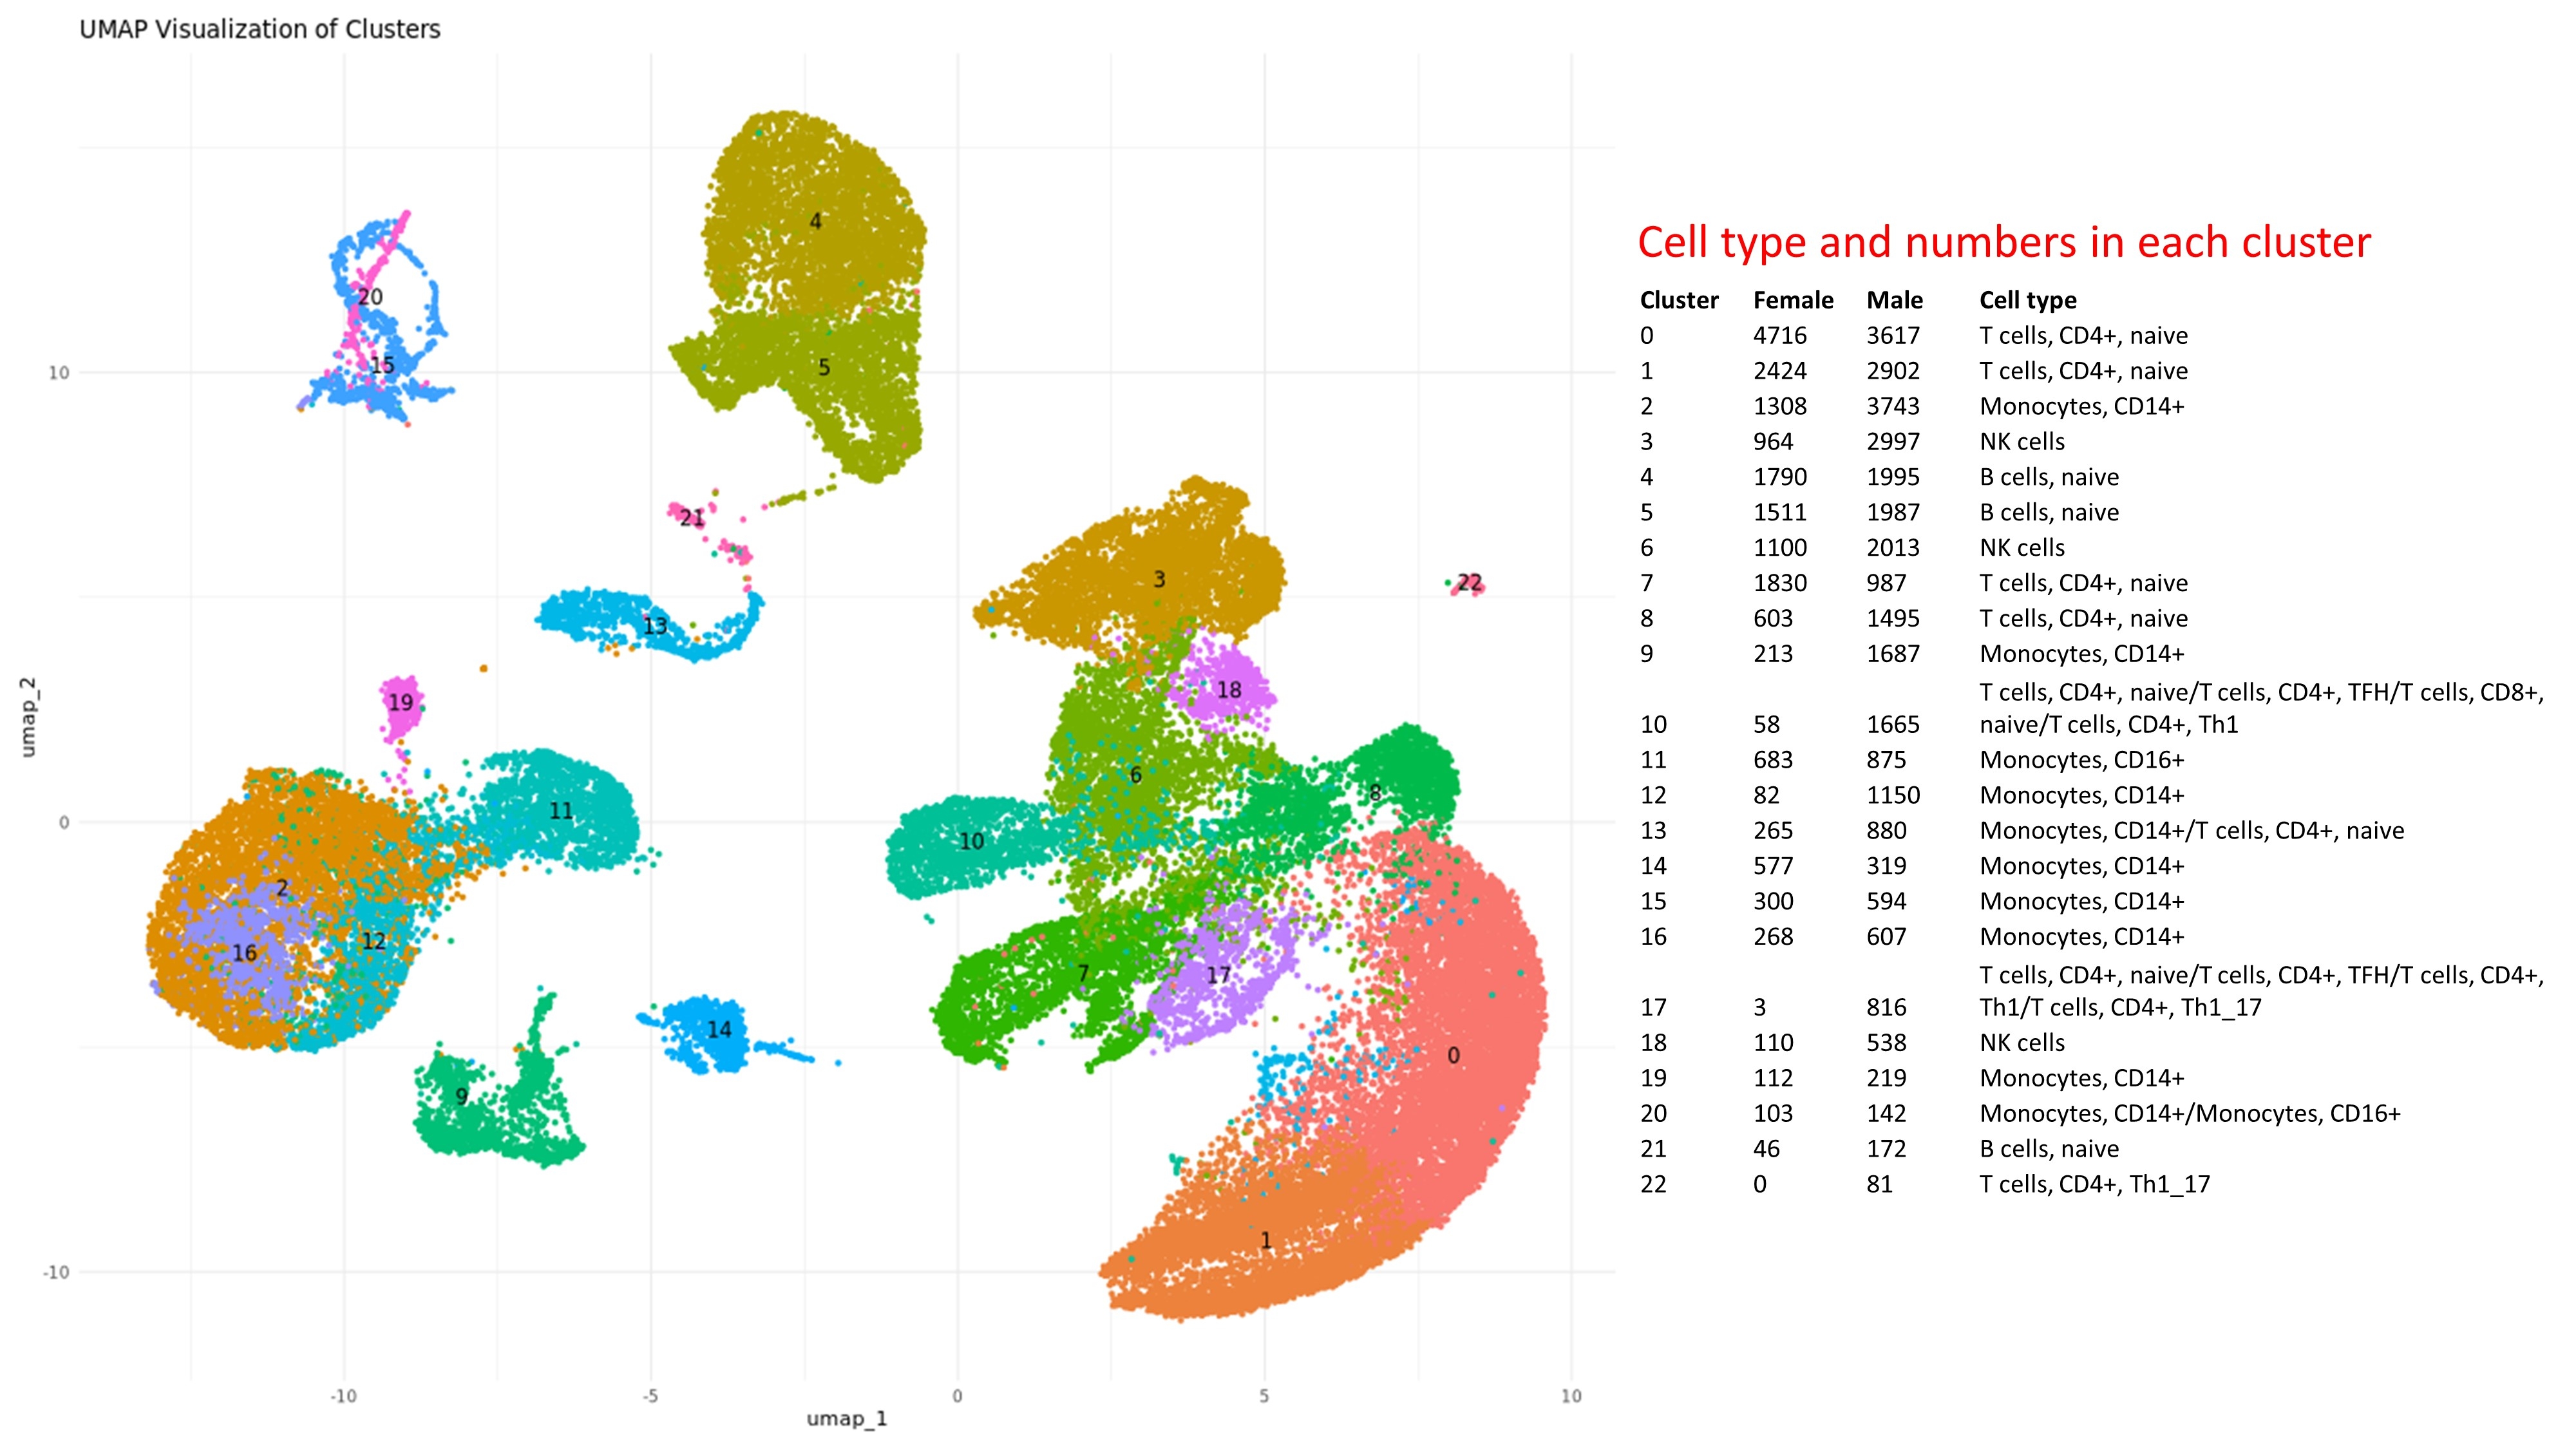This screenshot has height=1449, width=2576.
Task: Click cluster 0 label in salmon region
Action: (1453, 1056)
